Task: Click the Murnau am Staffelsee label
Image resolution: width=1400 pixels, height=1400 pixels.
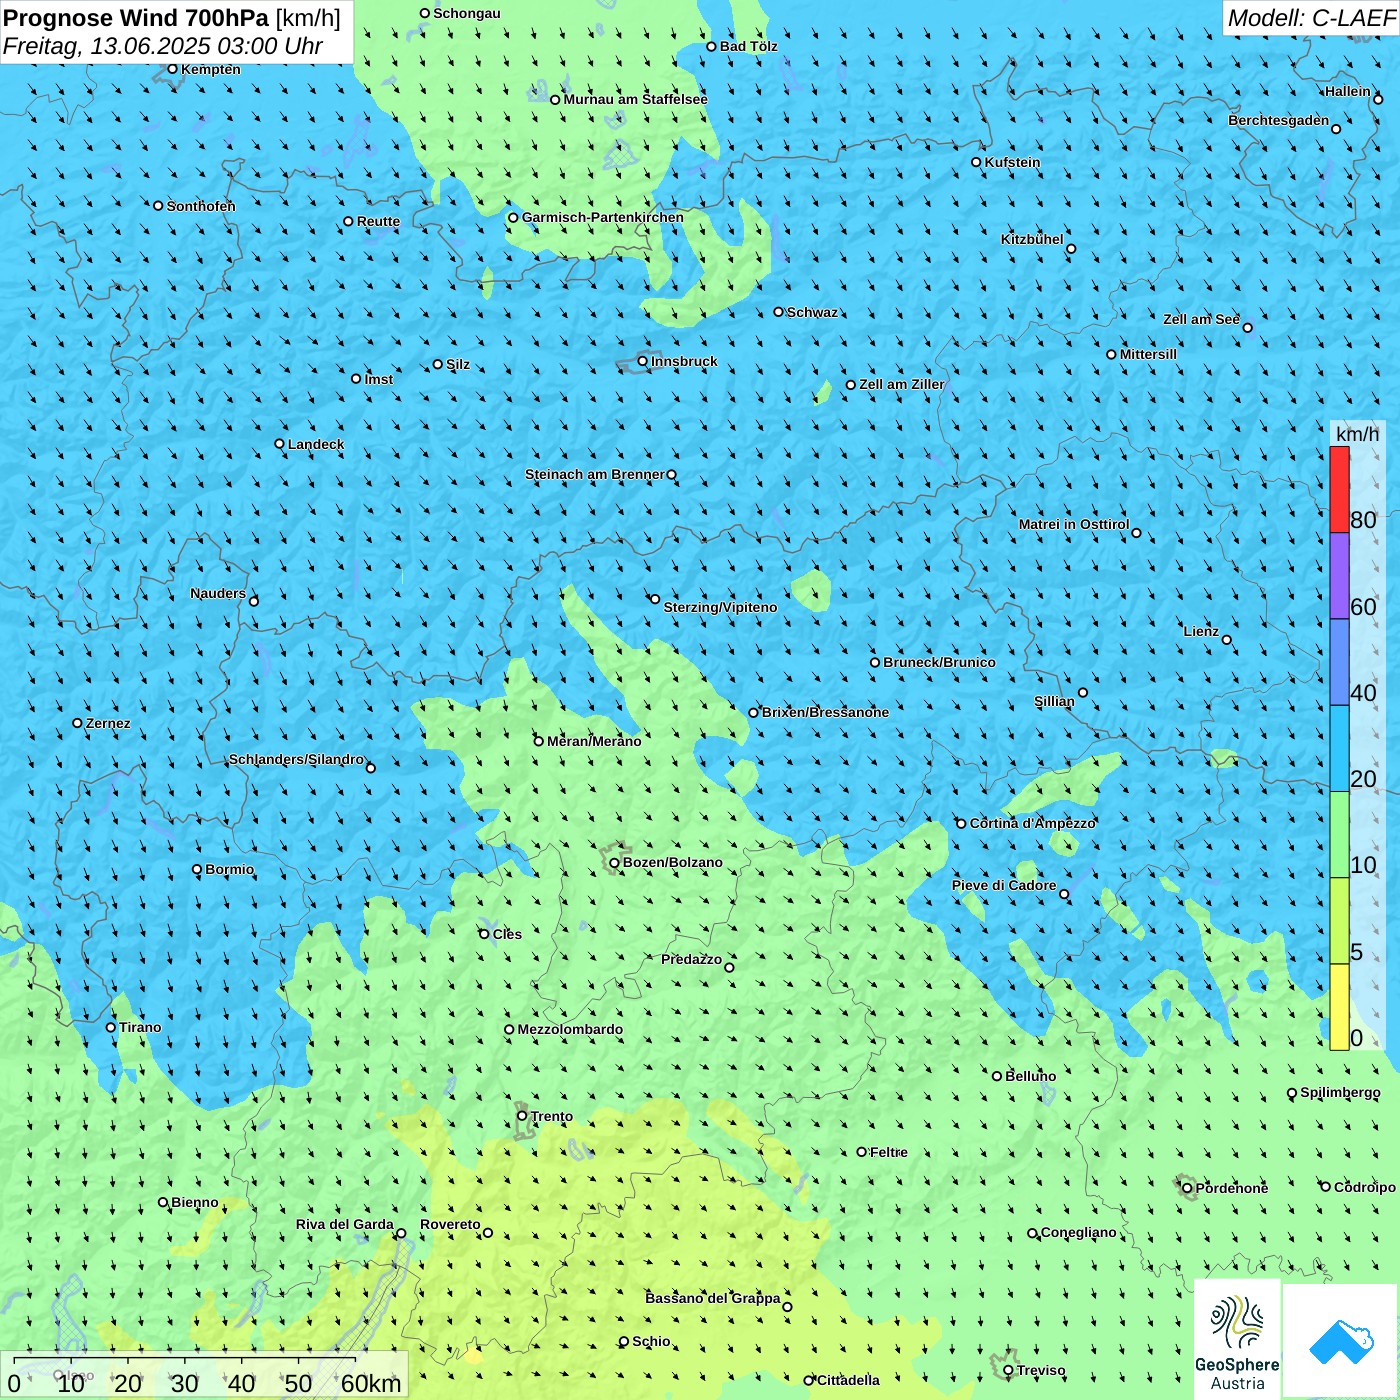Action: [636, 99]
